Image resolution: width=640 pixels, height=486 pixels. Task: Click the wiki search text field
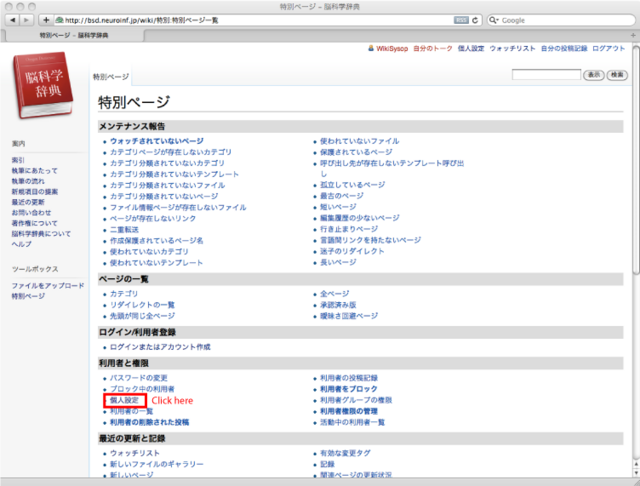pos(545,75)
